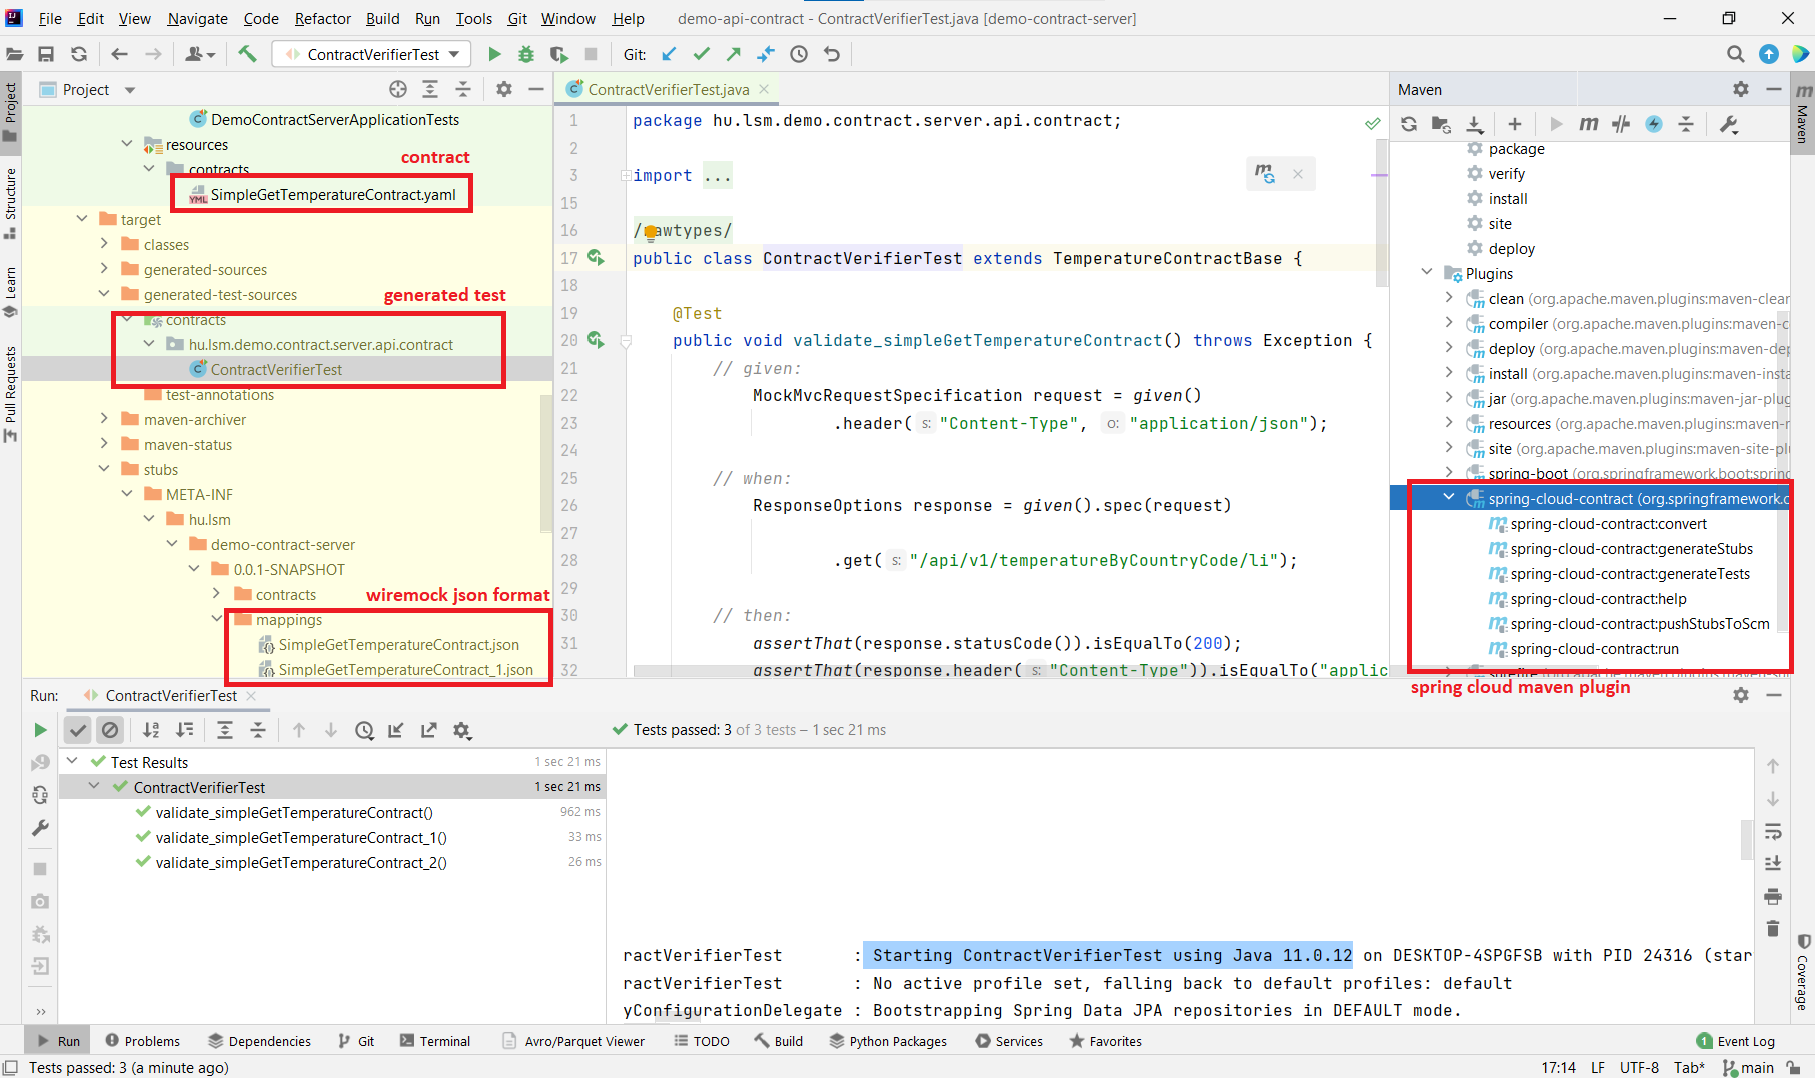Open Project view mode dropdown arrow
Screen dimensions: 1815x1078
click(x=130, y=90)
